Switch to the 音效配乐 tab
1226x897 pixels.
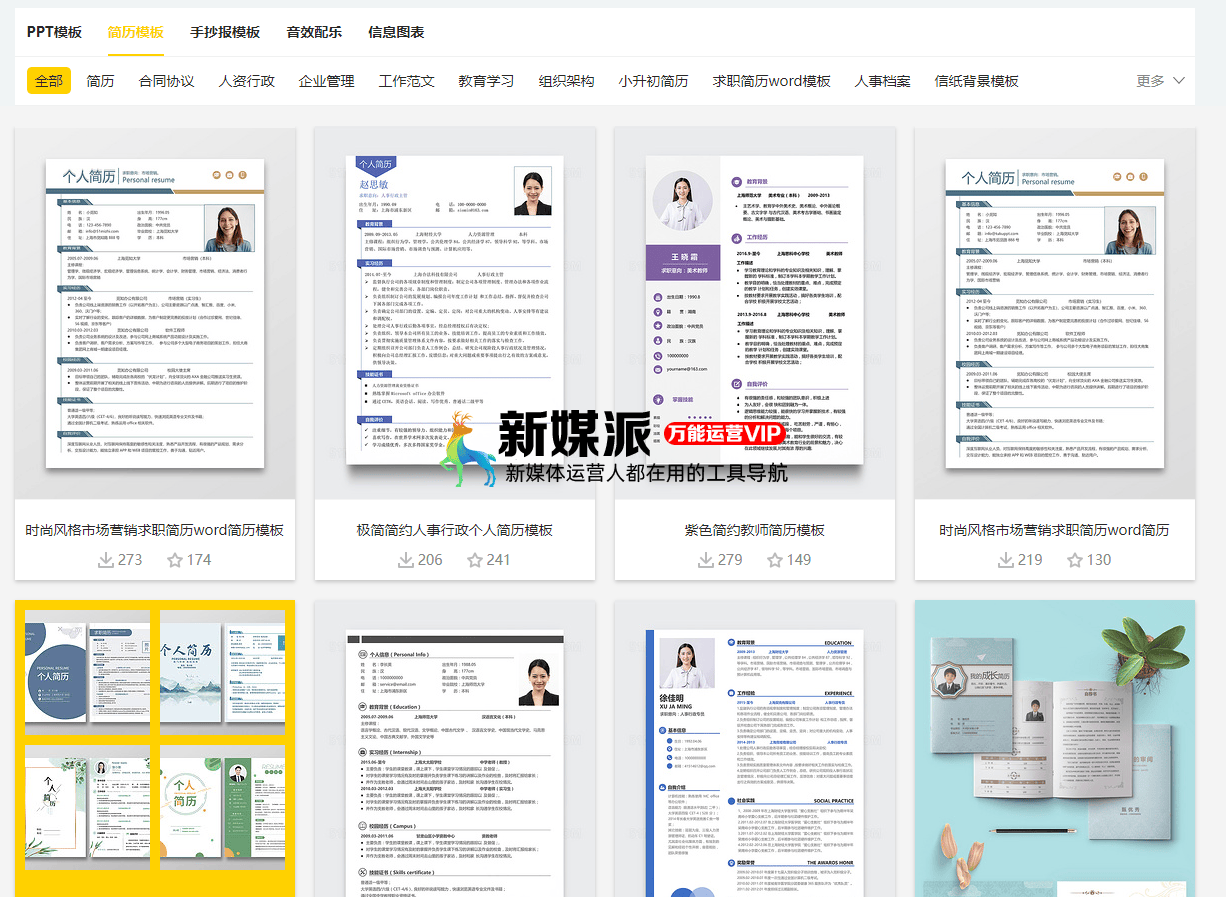(x=314, y=32)
